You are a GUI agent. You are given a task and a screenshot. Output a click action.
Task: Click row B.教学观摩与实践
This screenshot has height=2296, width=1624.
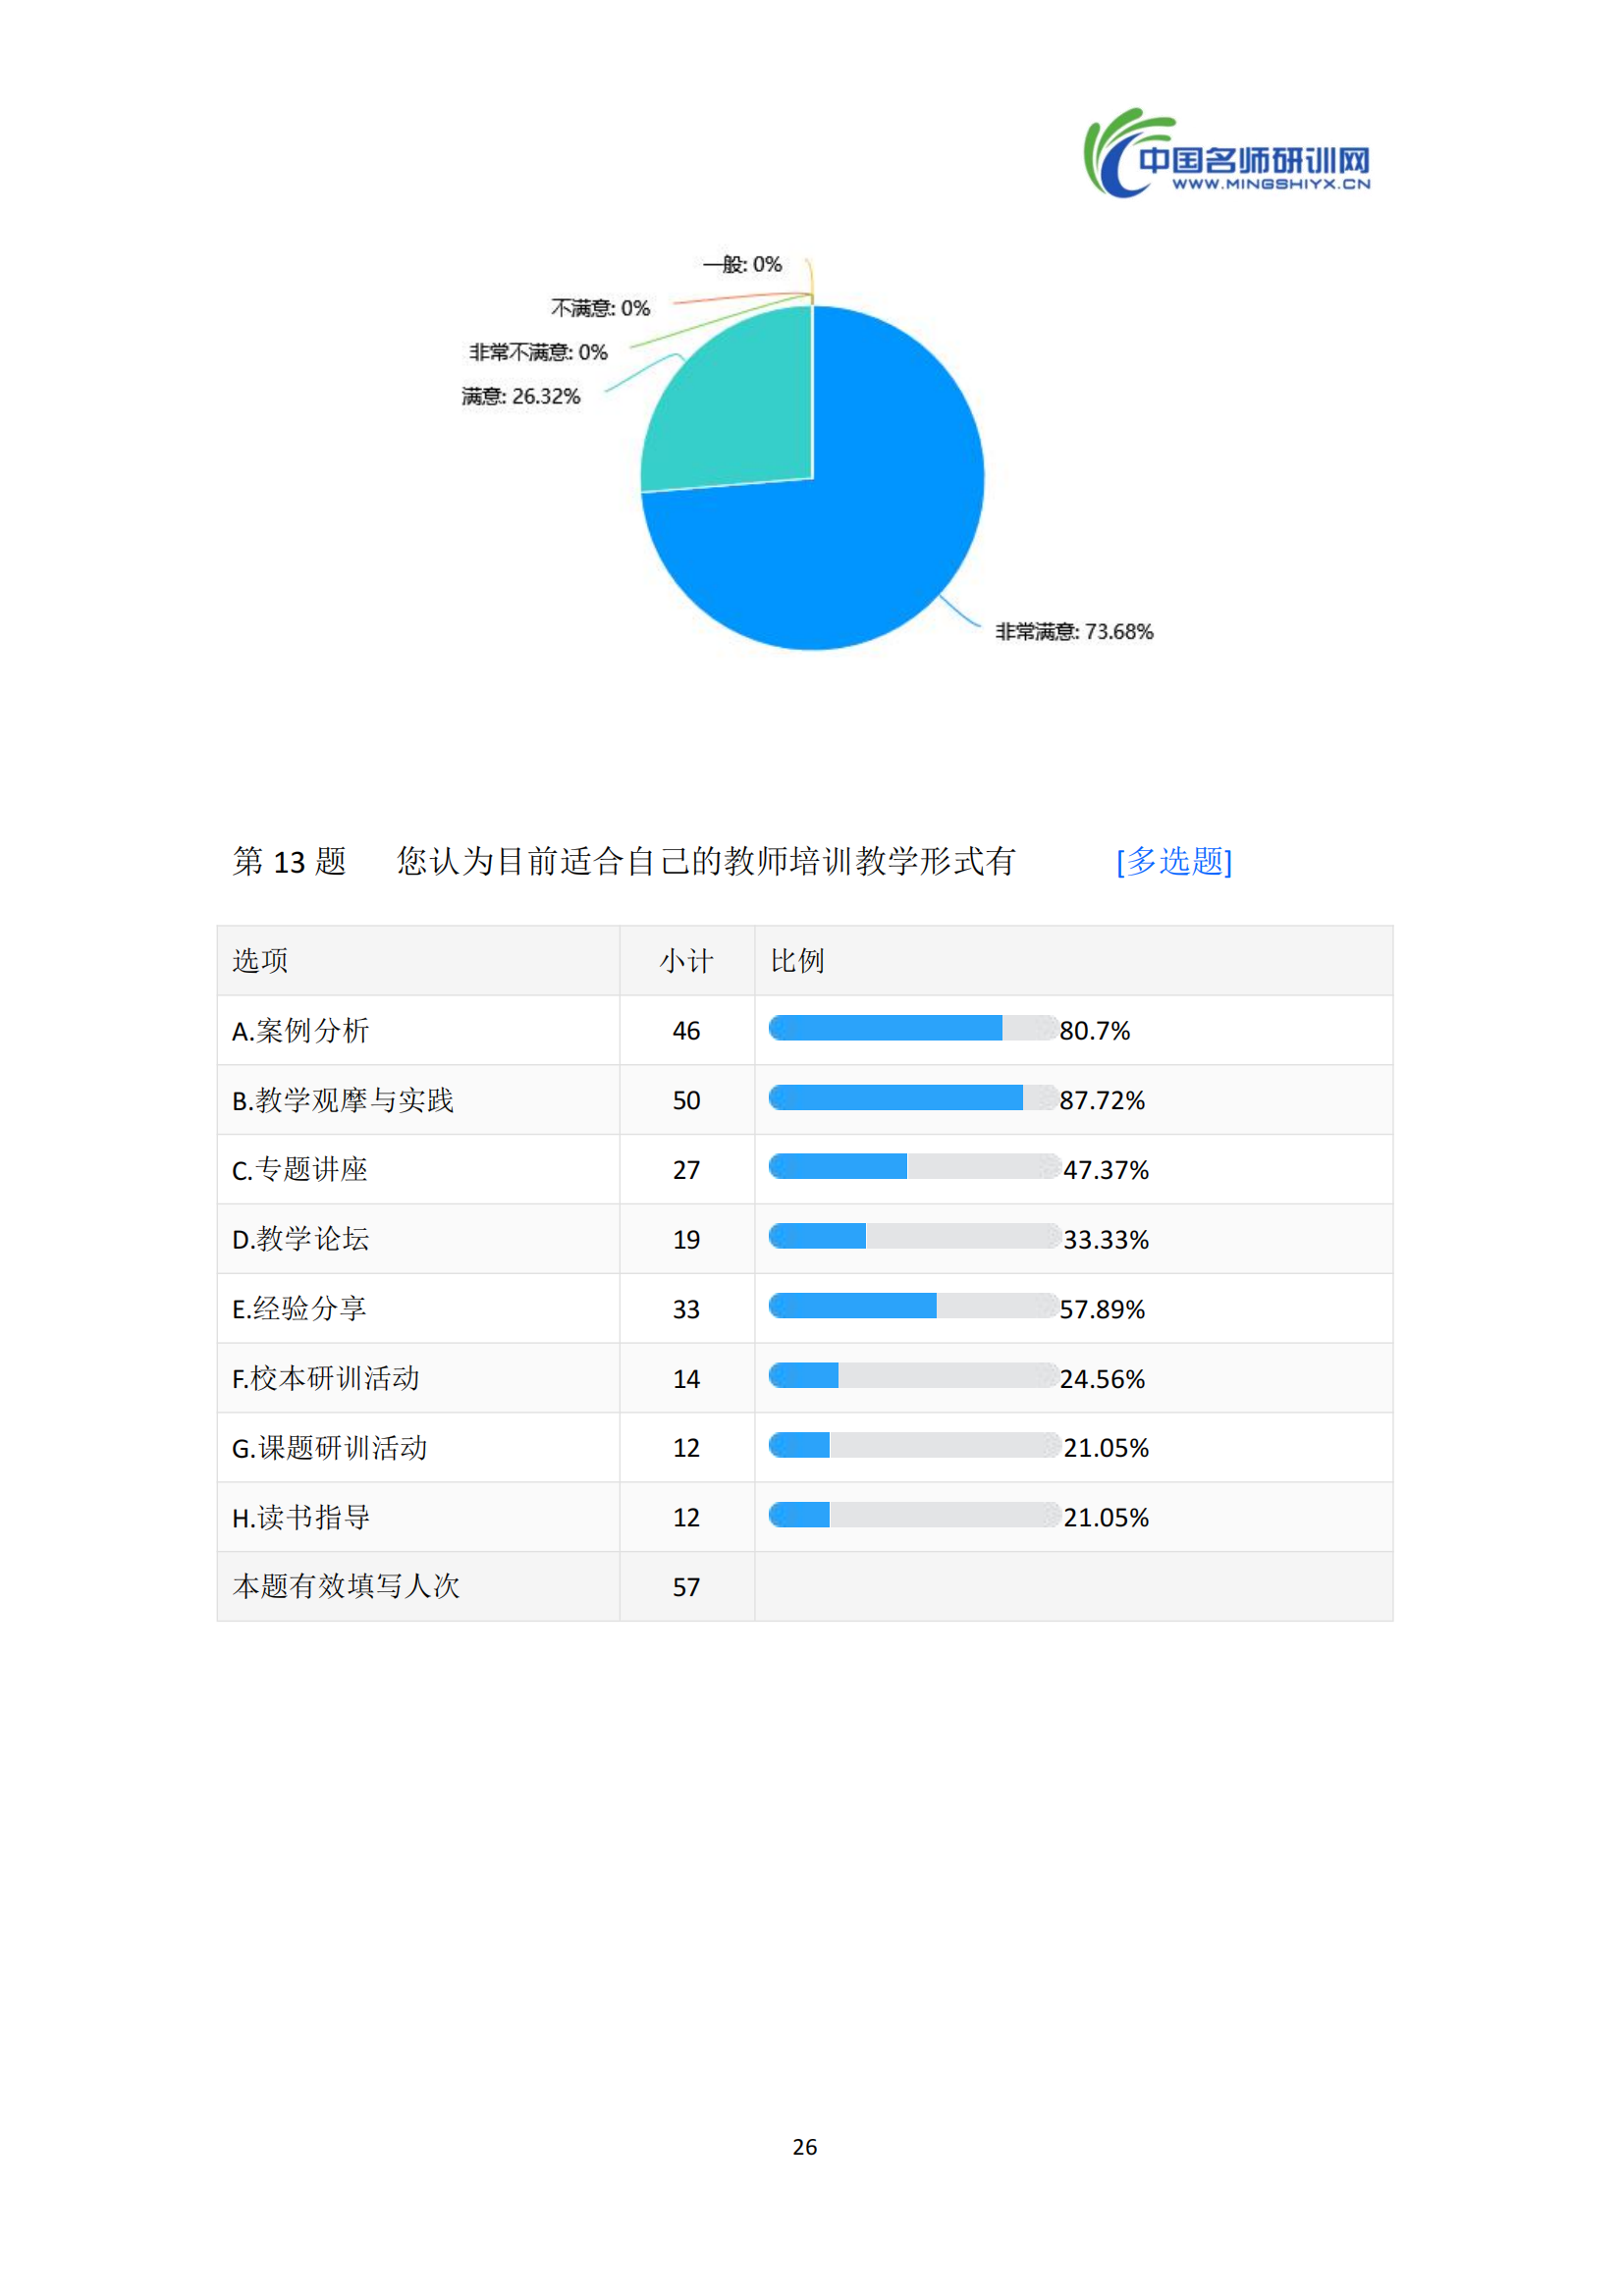point(805,1100)
